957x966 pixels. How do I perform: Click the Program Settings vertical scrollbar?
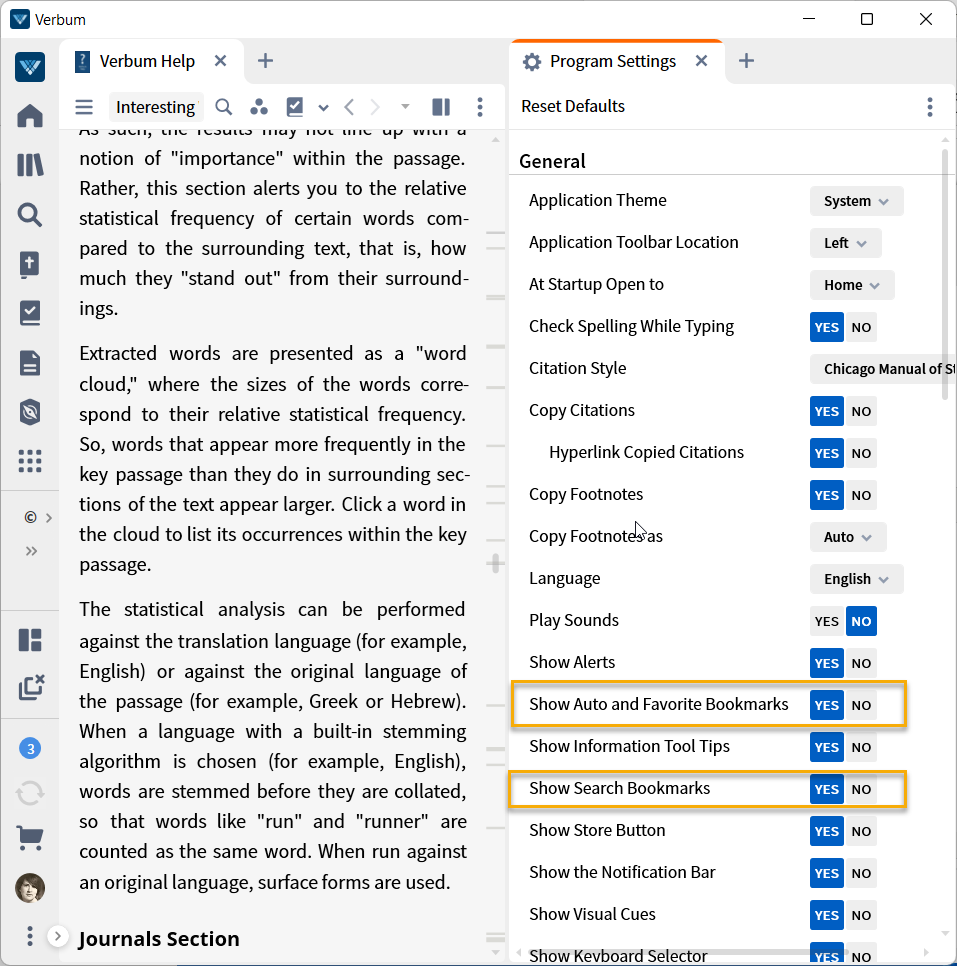pos(945,274)
